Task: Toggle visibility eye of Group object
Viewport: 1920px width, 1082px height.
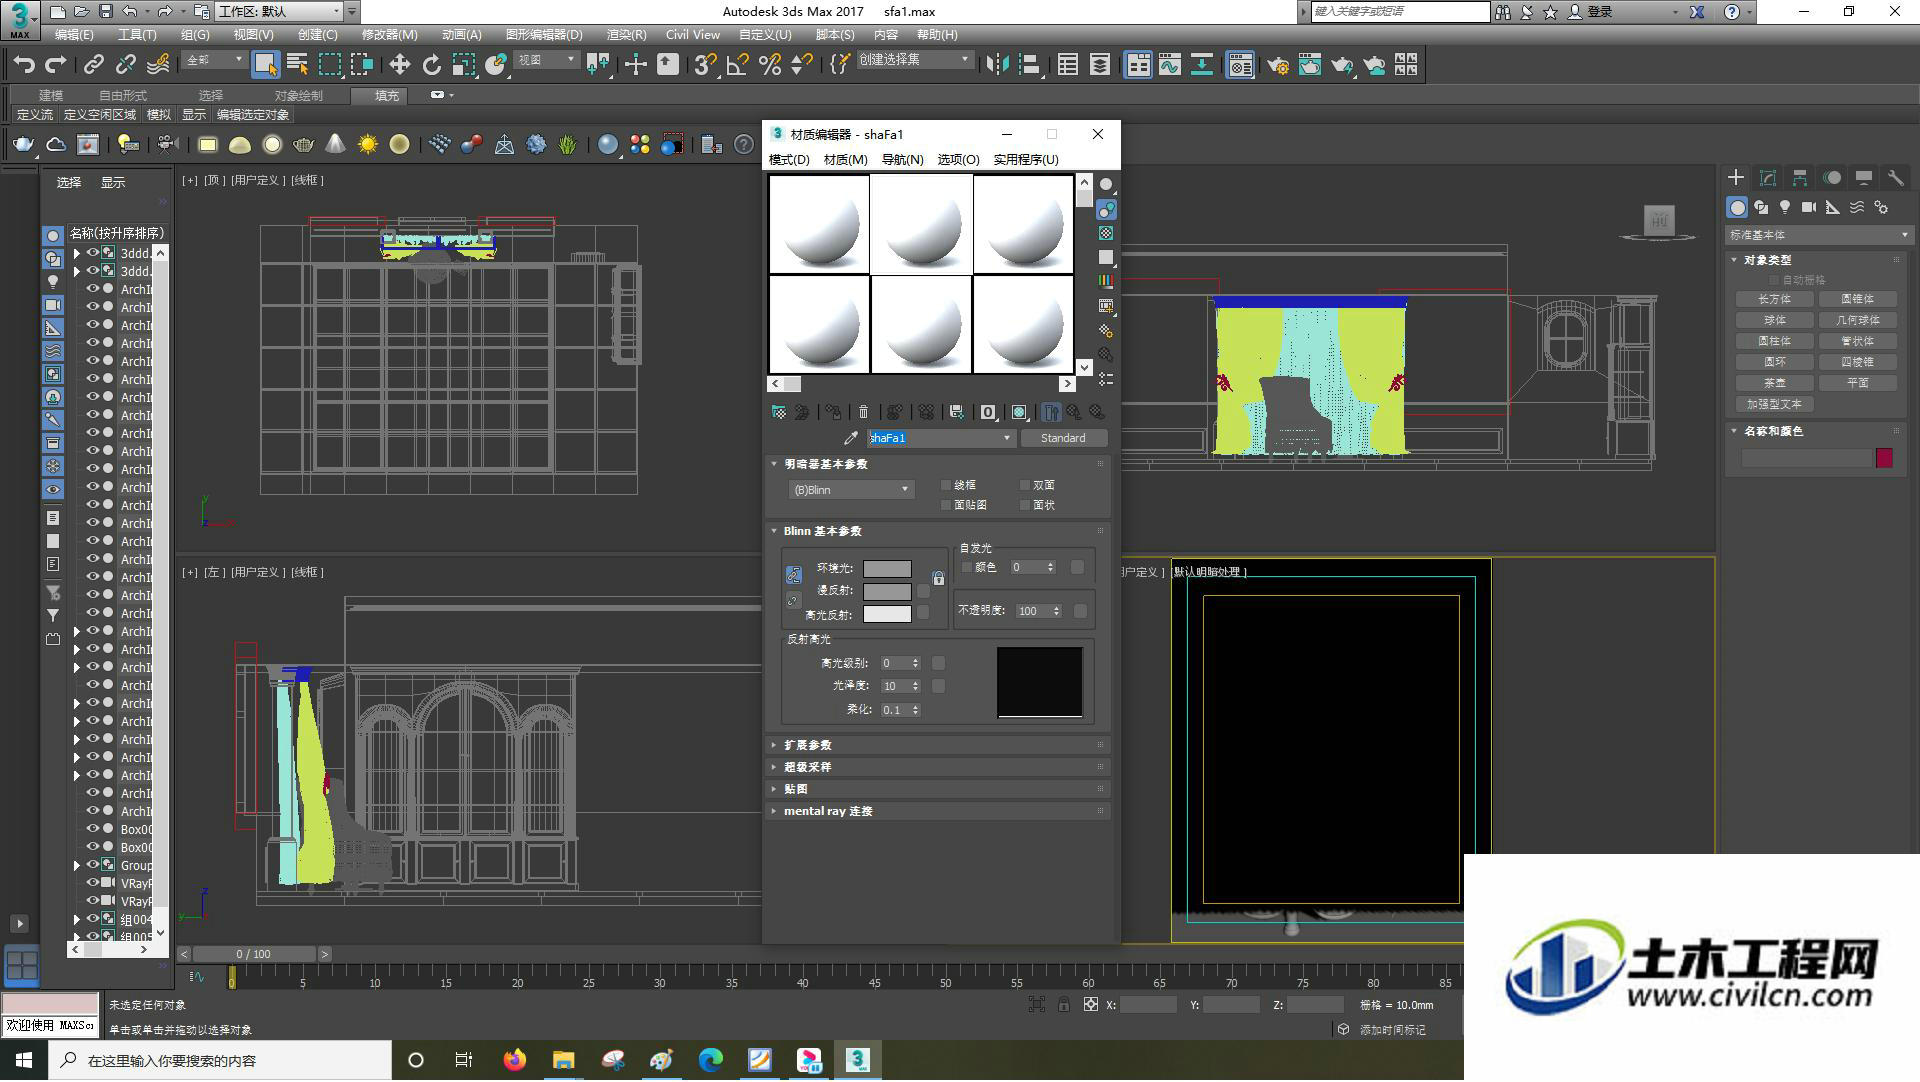Action: [x=92, y=865]
